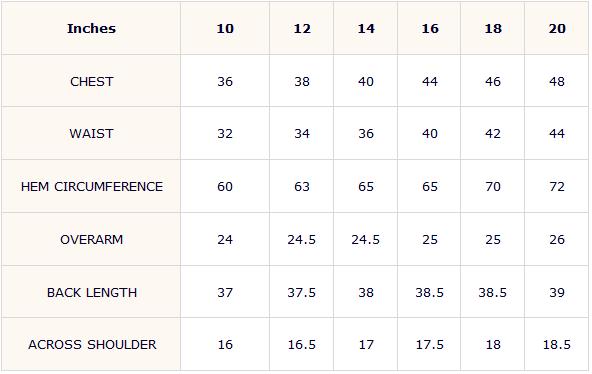Select hem circumference value 70

pyautogui.click(x=493, y=186)
